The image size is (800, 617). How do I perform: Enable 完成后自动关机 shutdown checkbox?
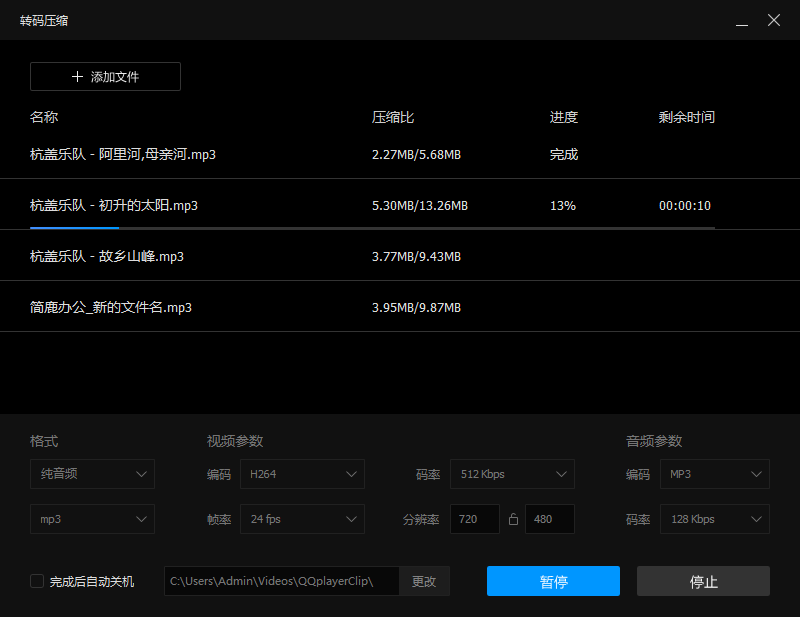[37, 580]
